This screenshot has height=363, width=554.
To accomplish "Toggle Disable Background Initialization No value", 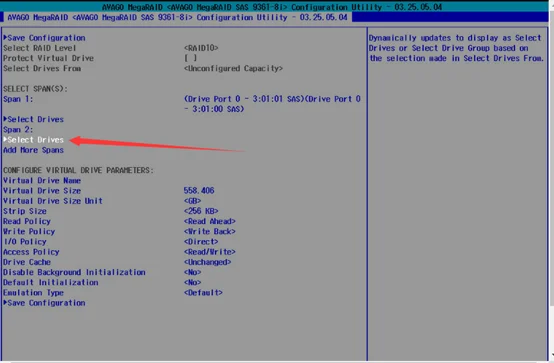I will point(193,273).
